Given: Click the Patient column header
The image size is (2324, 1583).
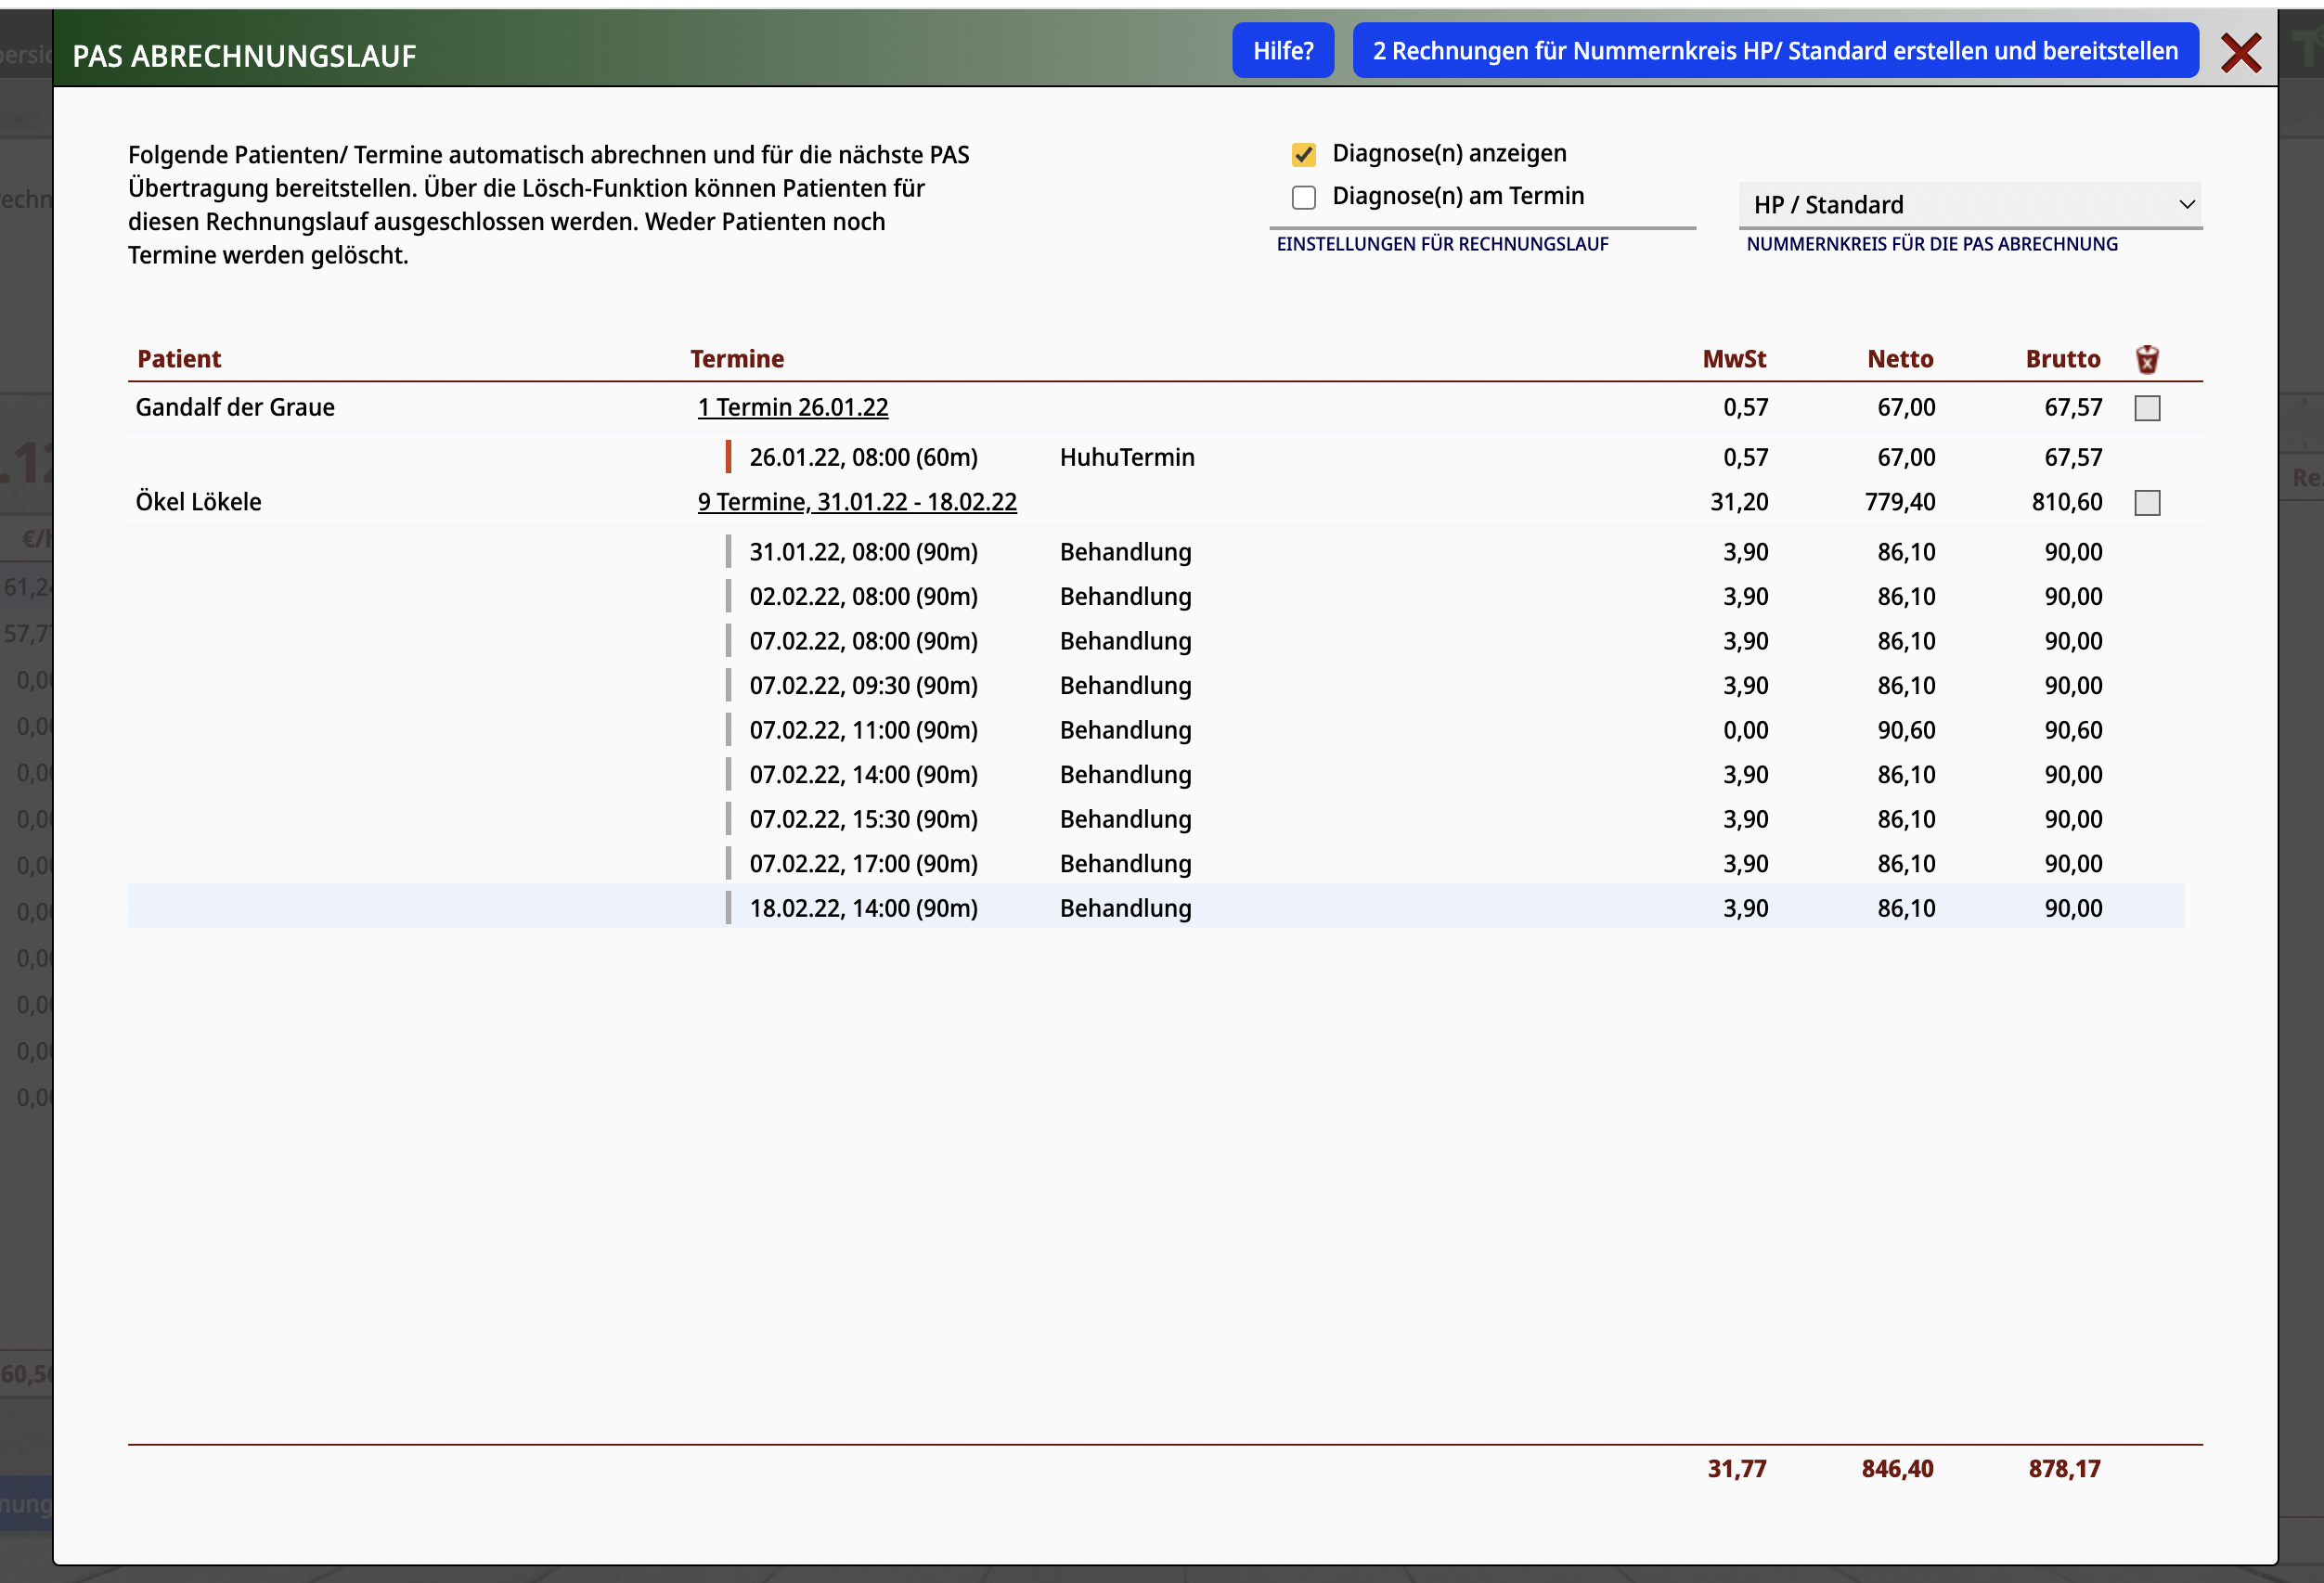Looking at the screenshot, I should tap(179, 359).
